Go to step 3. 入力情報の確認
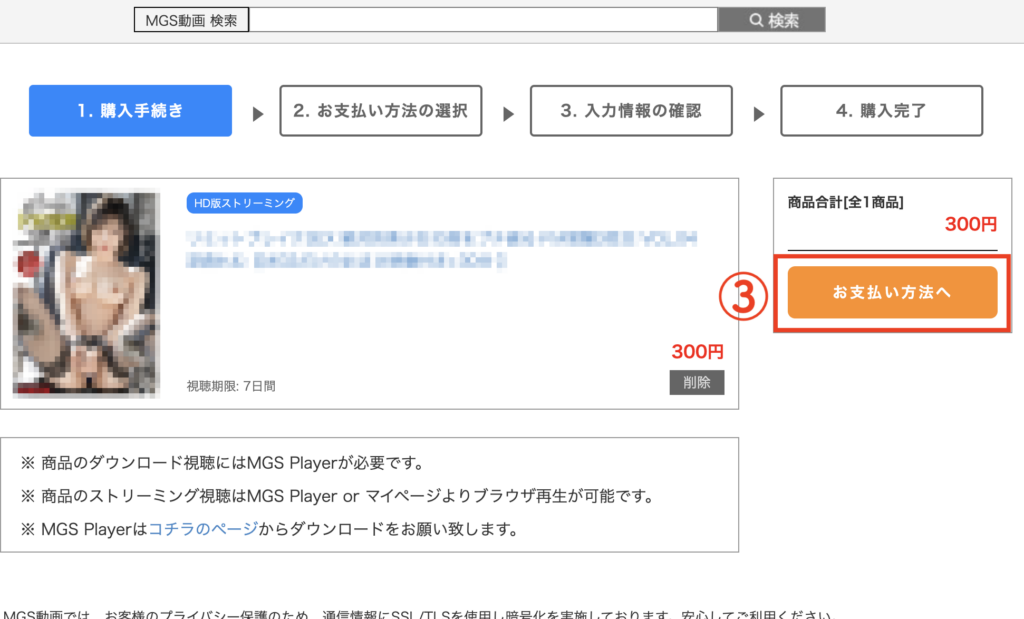This screenshot has width=1024, height=619. pos(631,111)
